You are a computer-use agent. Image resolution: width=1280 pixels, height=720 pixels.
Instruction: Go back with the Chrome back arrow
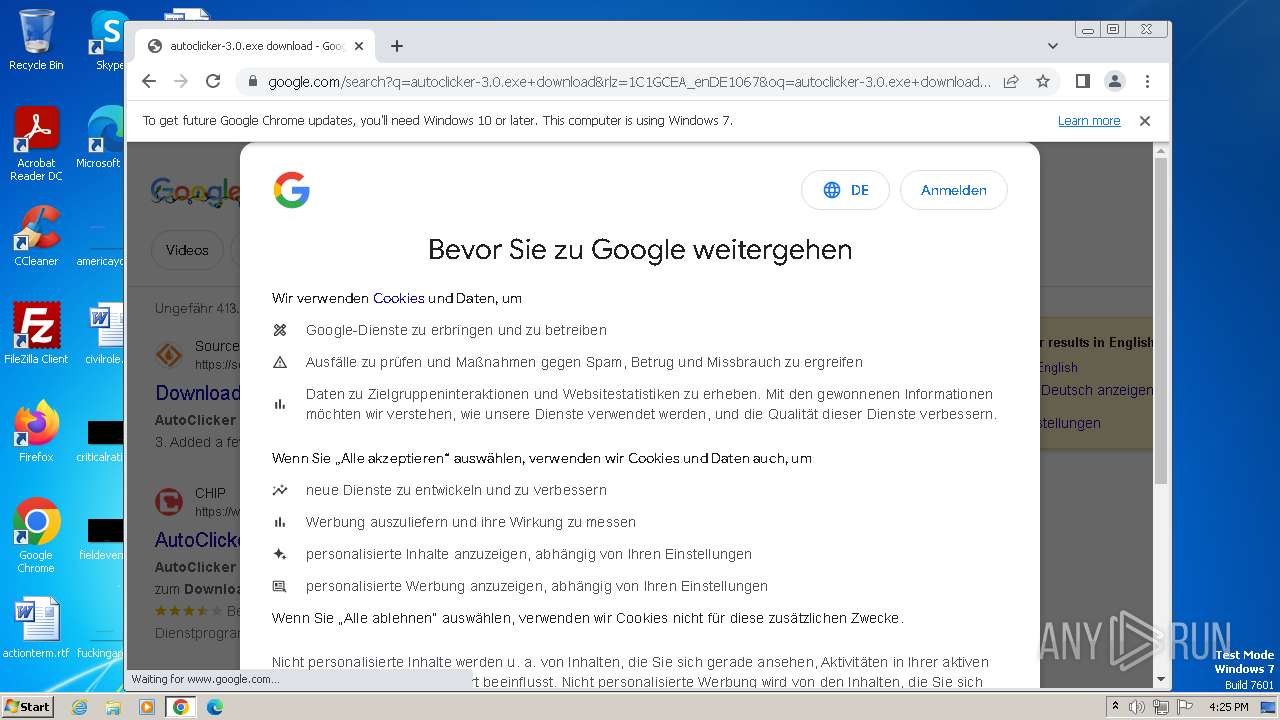pos(149,81)
